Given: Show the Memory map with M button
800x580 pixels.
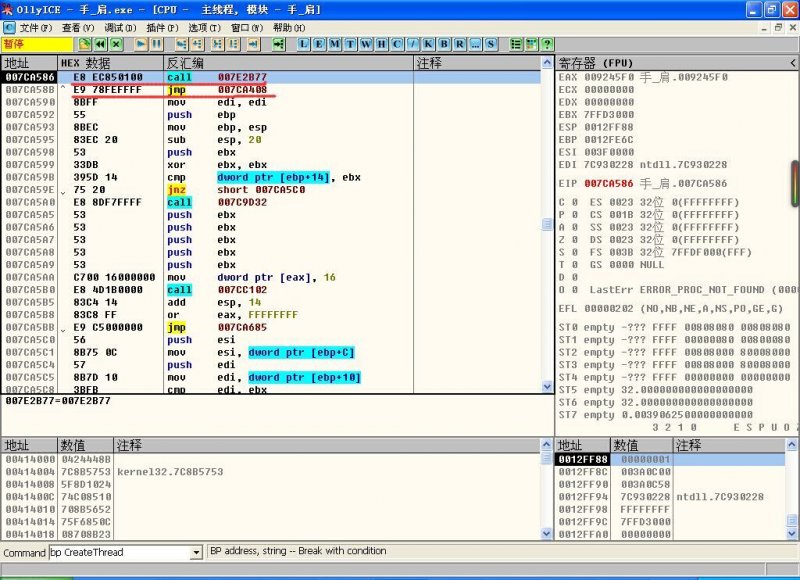Looking at the screenshot, I should [x=335, y=45].
